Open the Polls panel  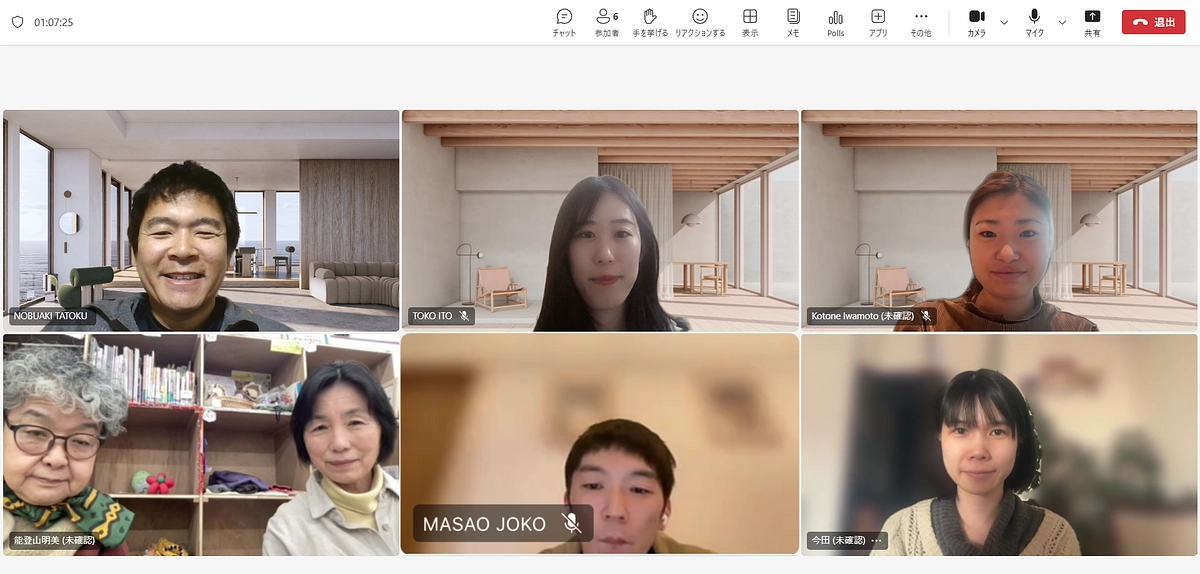pos(835,22)
